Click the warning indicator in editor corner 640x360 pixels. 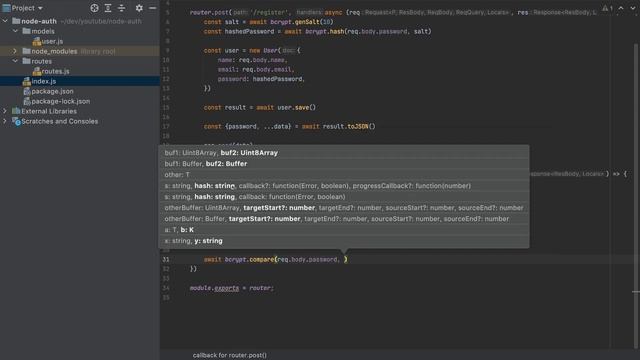coord(607,8)
